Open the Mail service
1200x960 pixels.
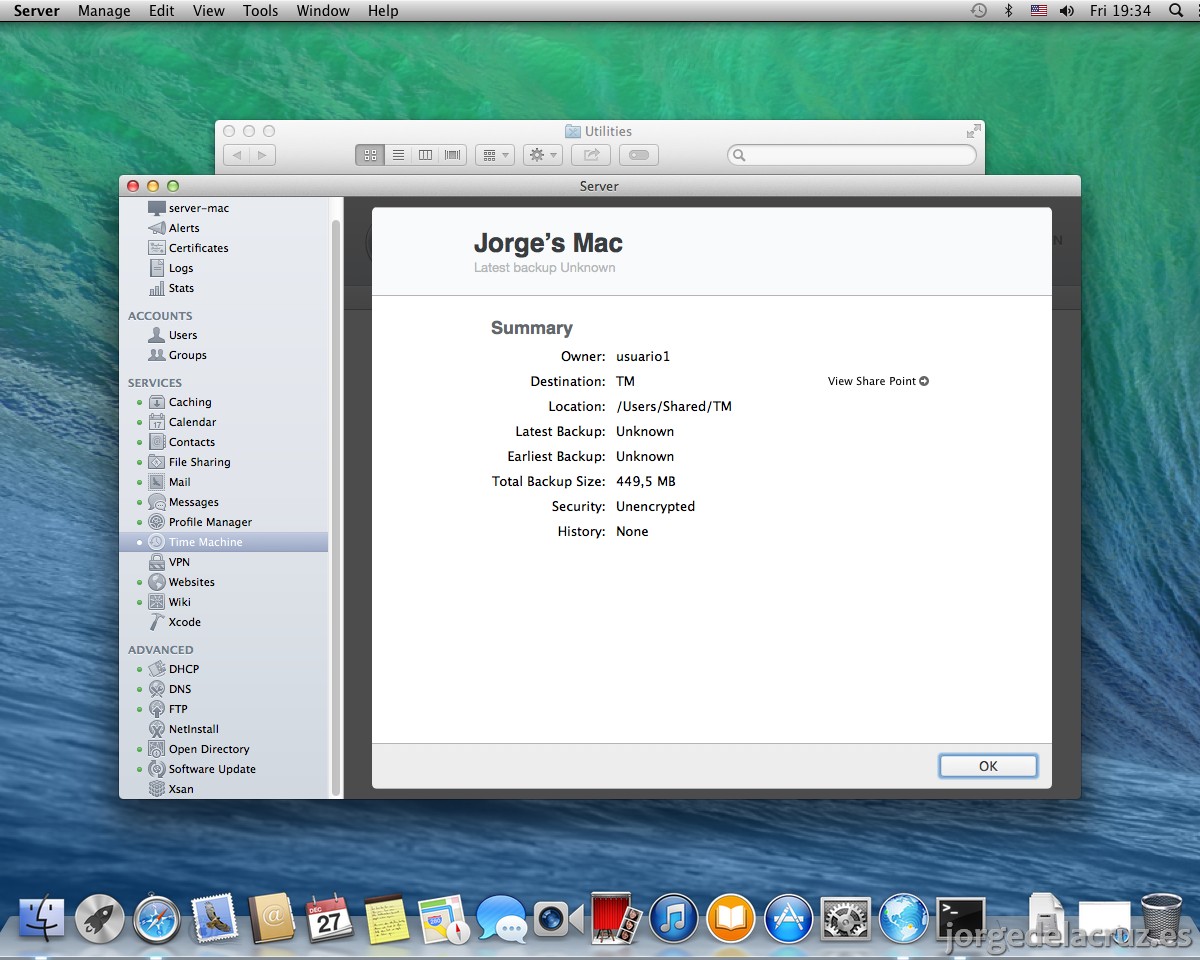169,482
